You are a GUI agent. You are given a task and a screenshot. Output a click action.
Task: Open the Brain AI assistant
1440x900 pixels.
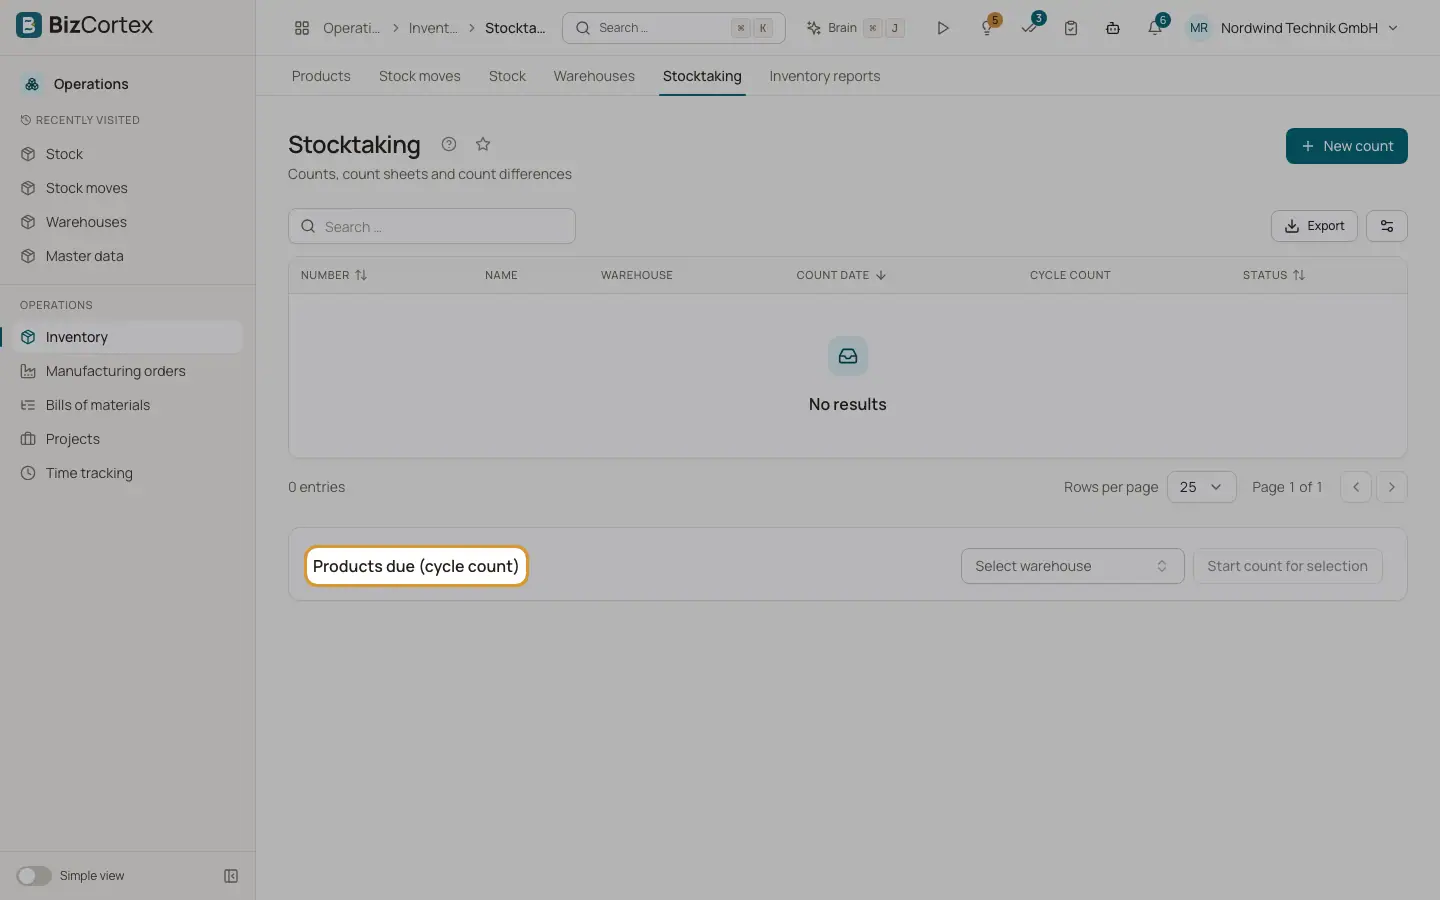[x=855, y=28]
